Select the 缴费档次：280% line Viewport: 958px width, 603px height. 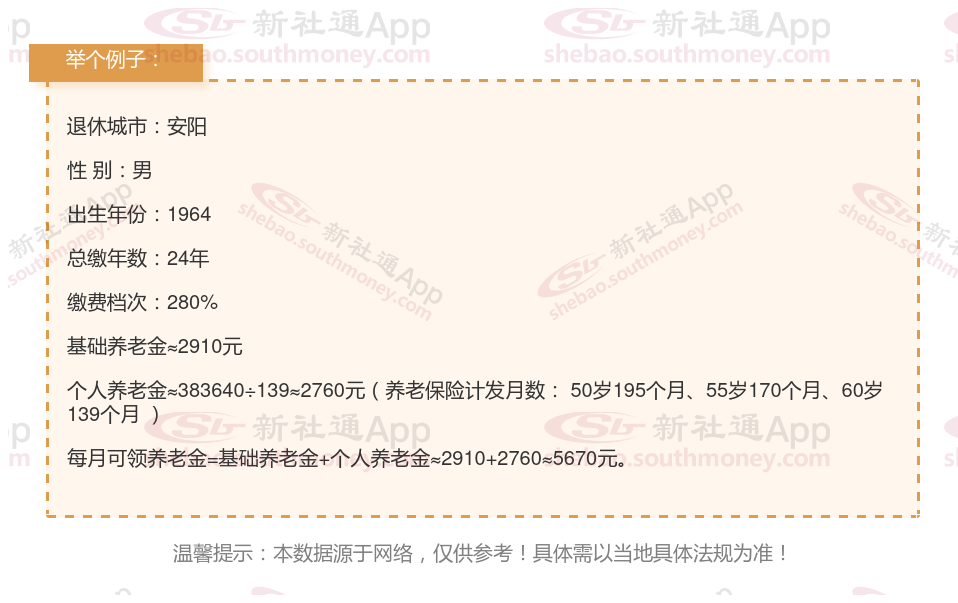142,302
